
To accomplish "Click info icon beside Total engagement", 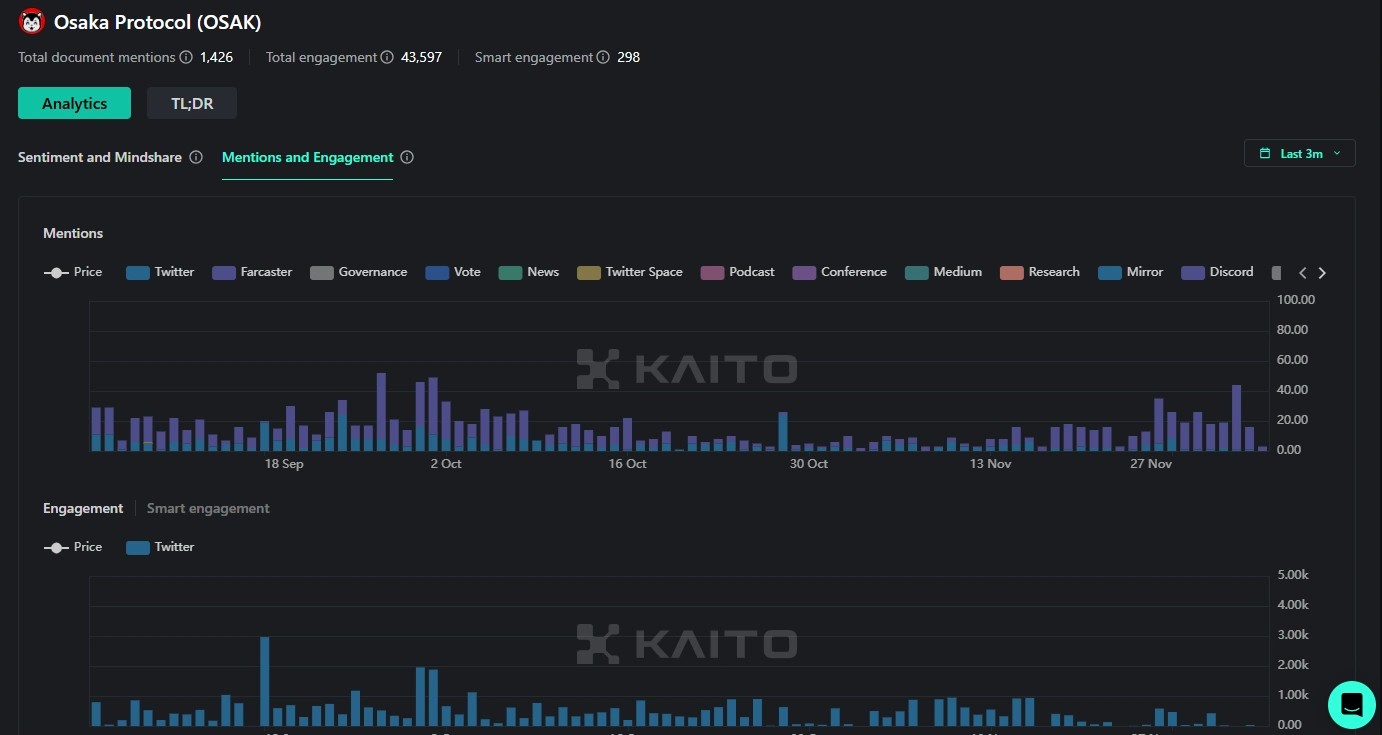I will (x=387, y=58).
